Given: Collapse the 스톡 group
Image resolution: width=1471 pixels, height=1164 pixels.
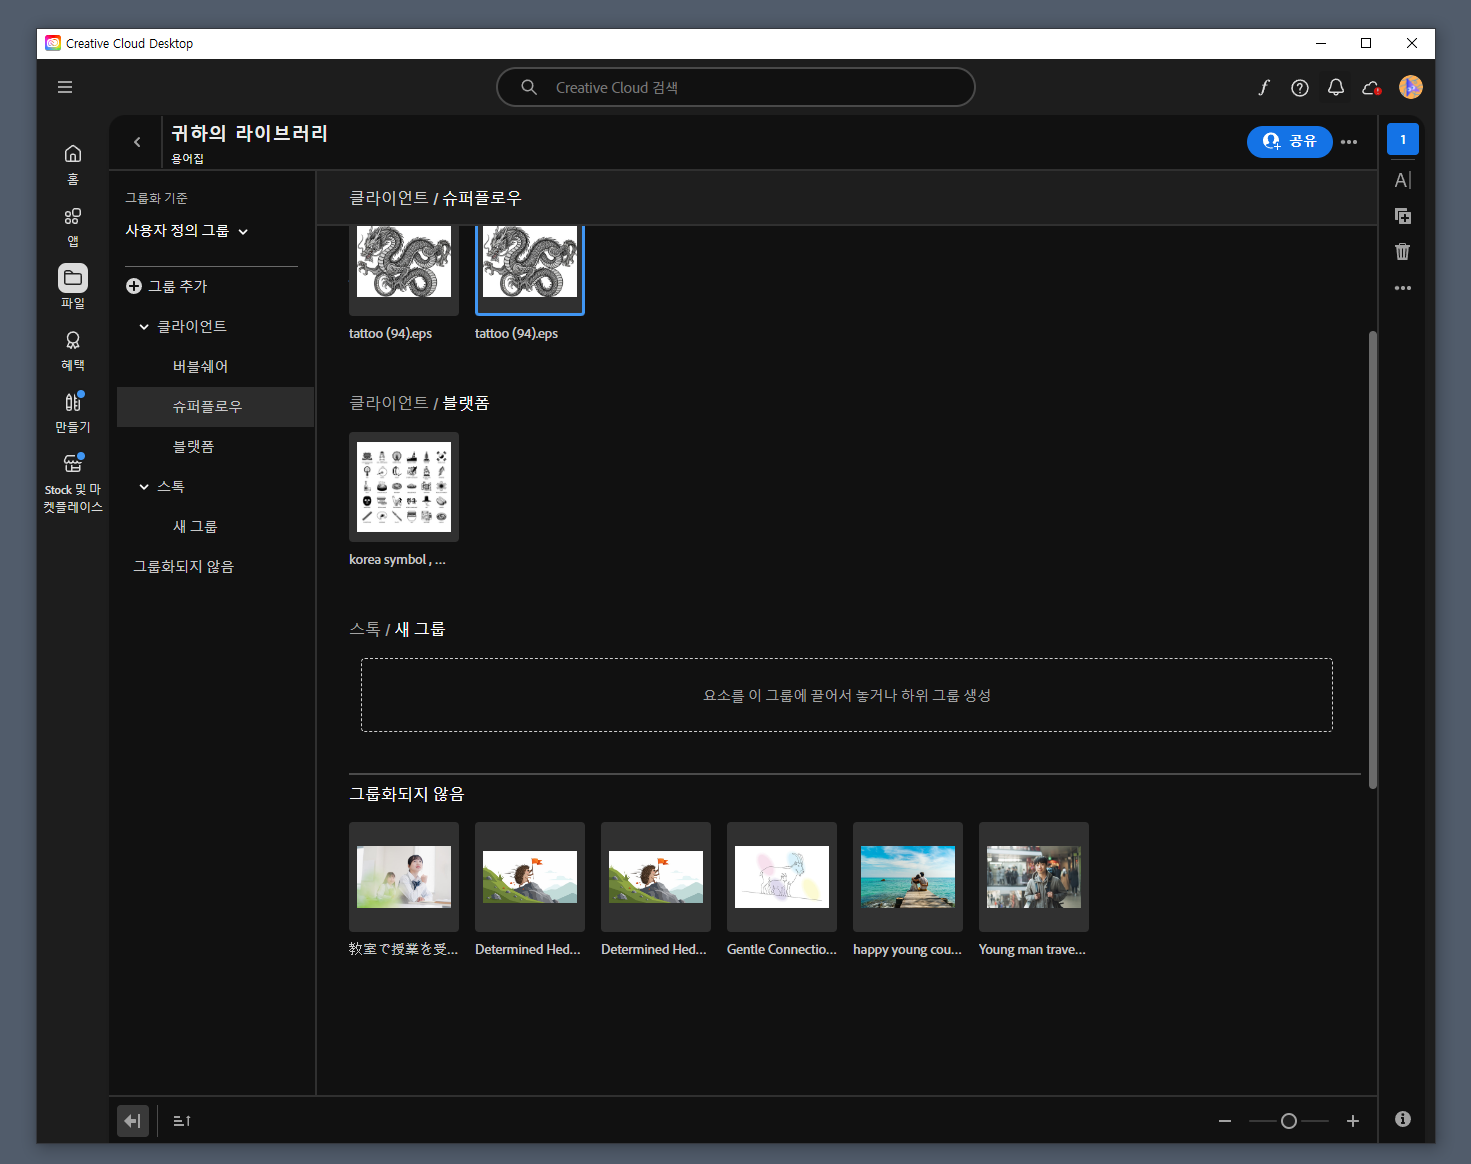Looking at the screenshot, I should pyautogui.click(x=144, y=487).
